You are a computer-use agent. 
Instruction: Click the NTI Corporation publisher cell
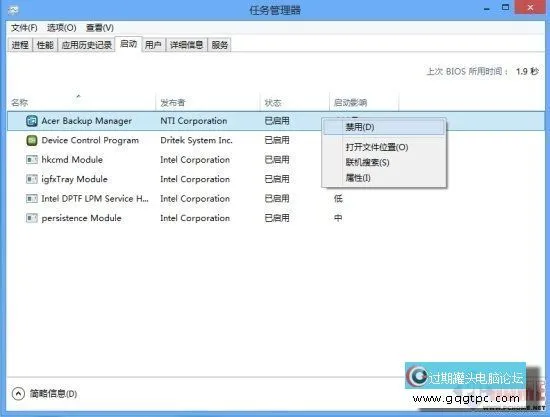point(194,121)
